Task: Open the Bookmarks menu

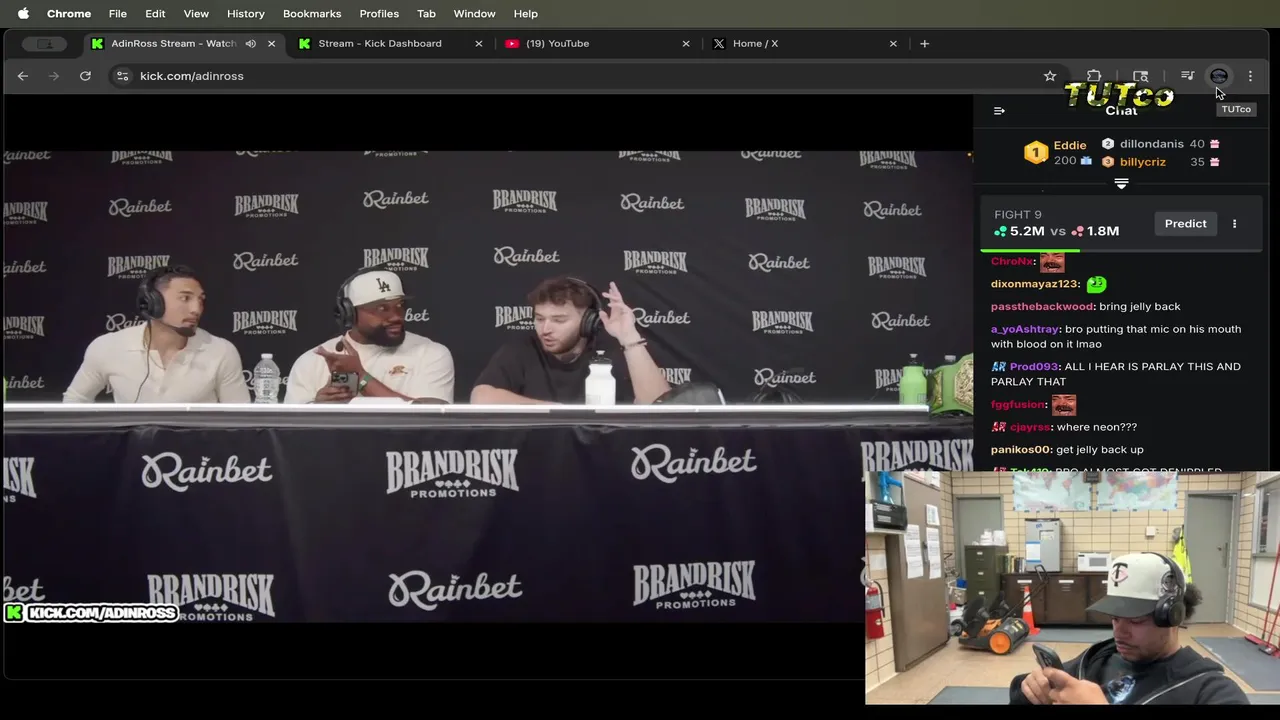Action: point(312,14)
